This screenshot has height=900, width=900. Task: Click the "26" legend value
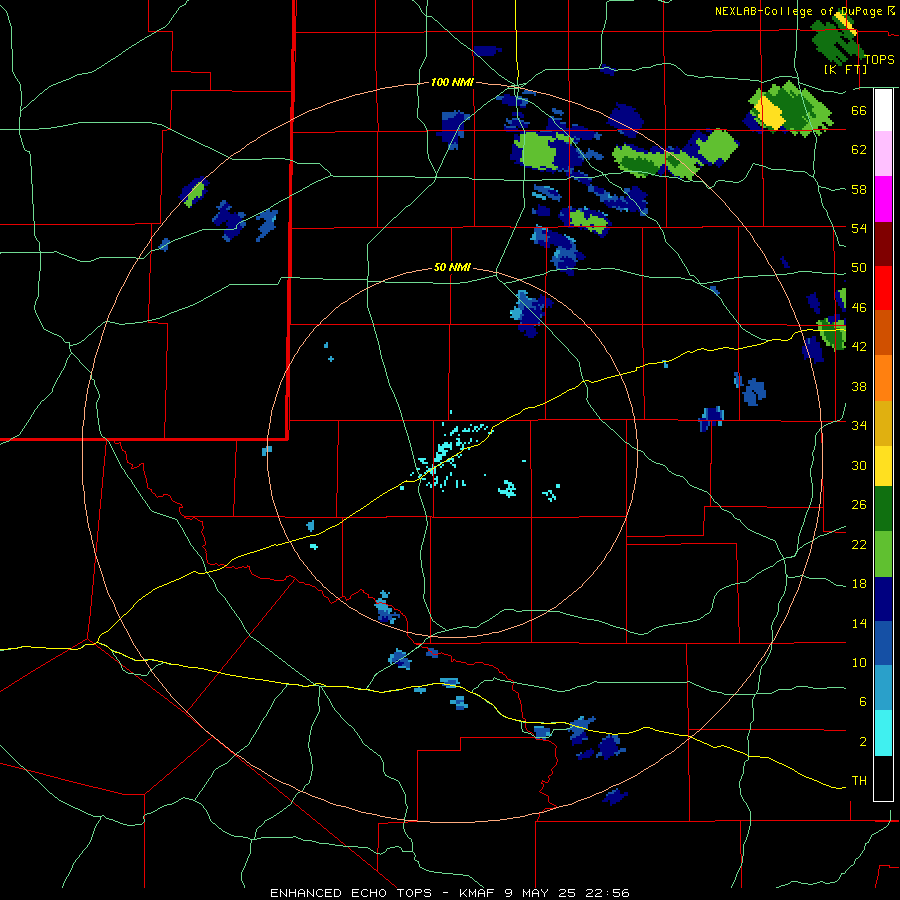859,505
